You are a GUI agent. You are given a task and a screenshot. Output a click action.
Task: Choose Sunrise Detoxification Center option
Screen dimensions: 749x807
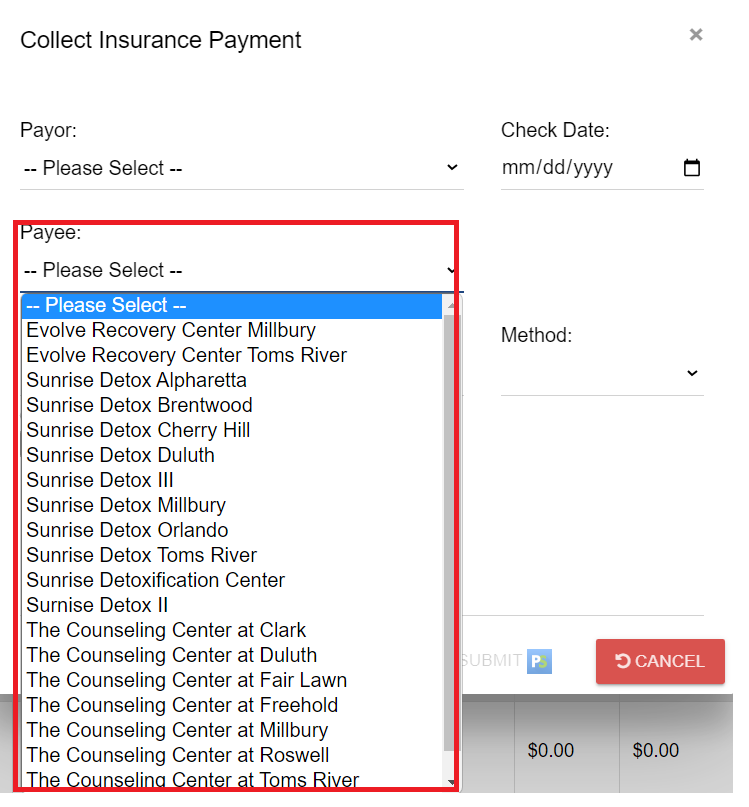(x=156, y=580)
